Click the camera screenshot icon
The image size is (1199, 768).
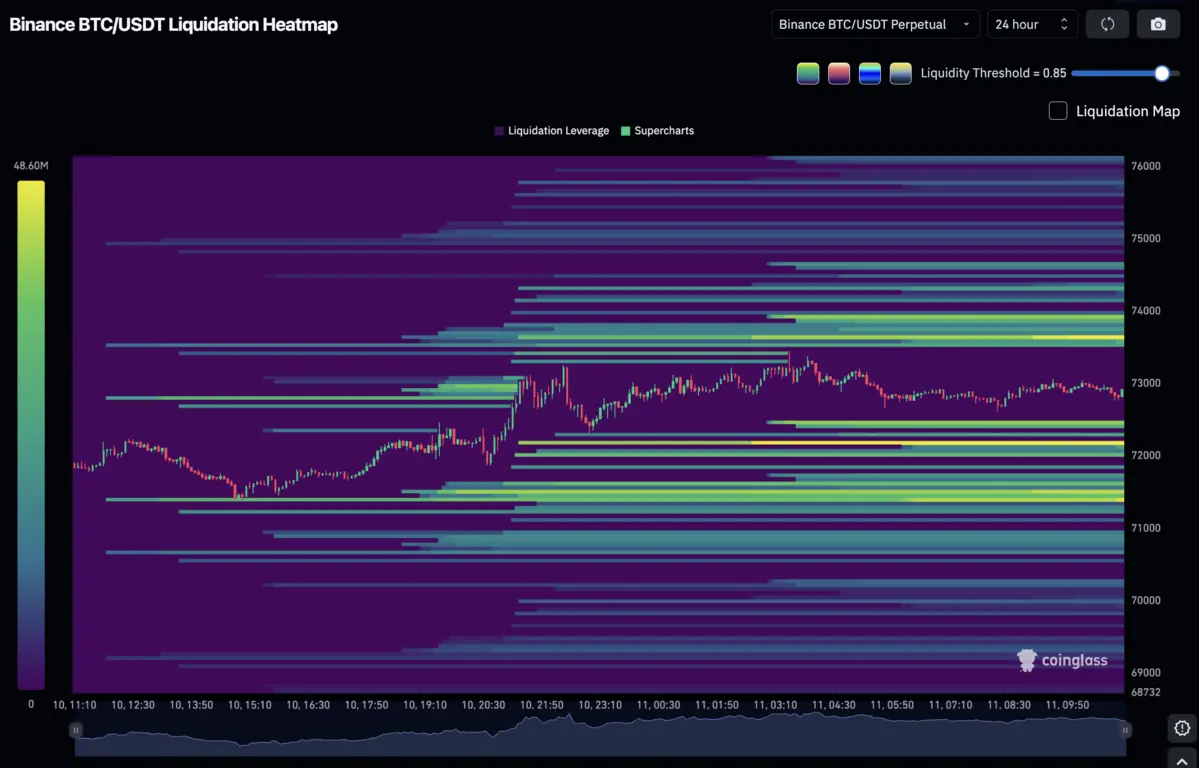coord(1158,23)
